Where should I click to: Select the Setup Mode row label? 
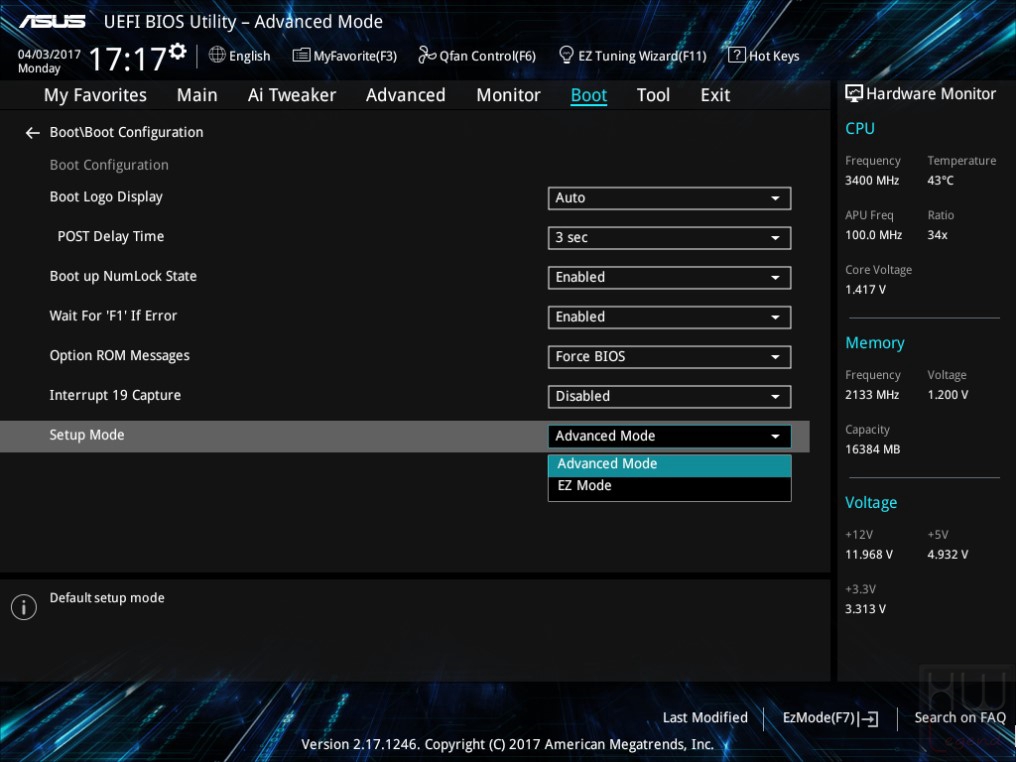click(x=87, y=435)
